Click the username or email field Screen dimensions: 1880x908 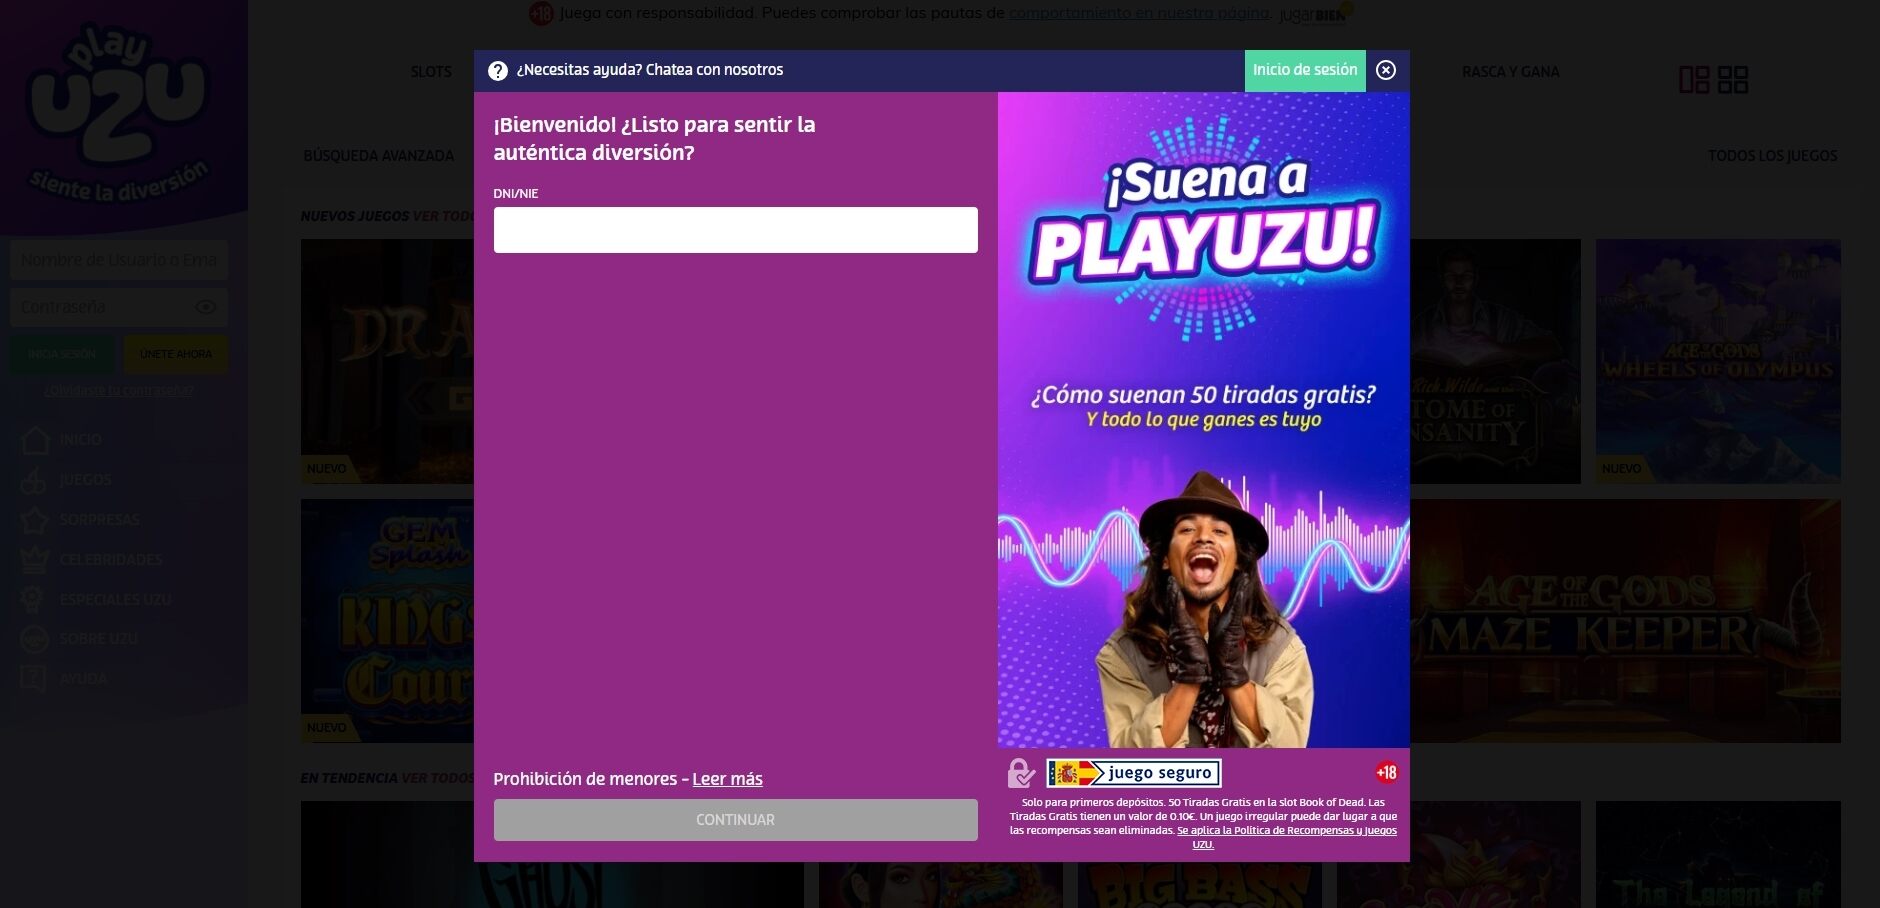[119, 260]
